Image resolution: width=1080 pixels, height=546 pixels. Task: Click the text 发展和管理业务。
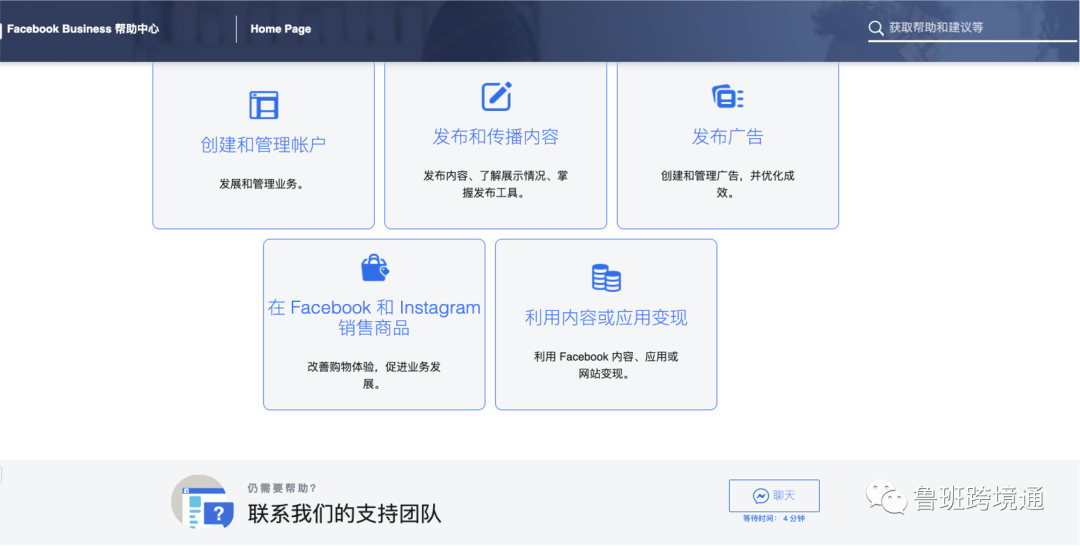263,185
